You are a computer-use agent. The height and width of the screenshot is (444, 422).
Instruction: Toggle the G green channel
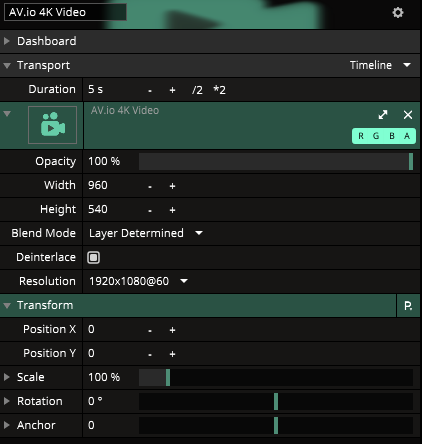(376, 136)
